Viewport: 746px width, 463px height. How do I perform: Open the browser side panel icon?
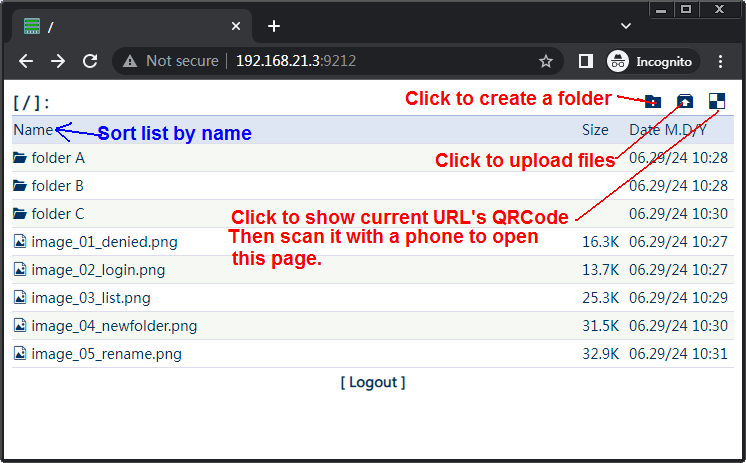[586, 61]
